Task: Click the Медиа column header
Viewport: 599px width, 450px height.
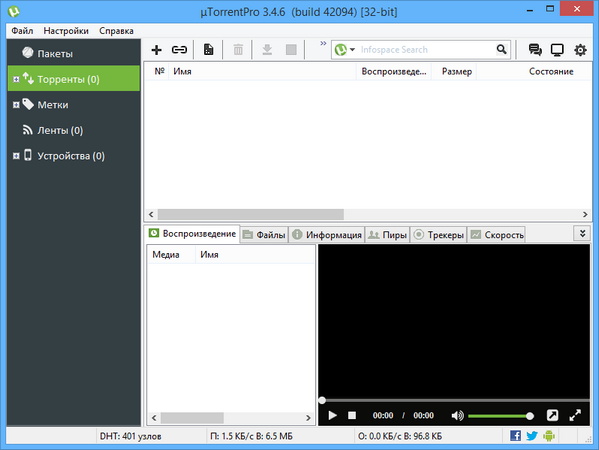Action: (171, 254)
